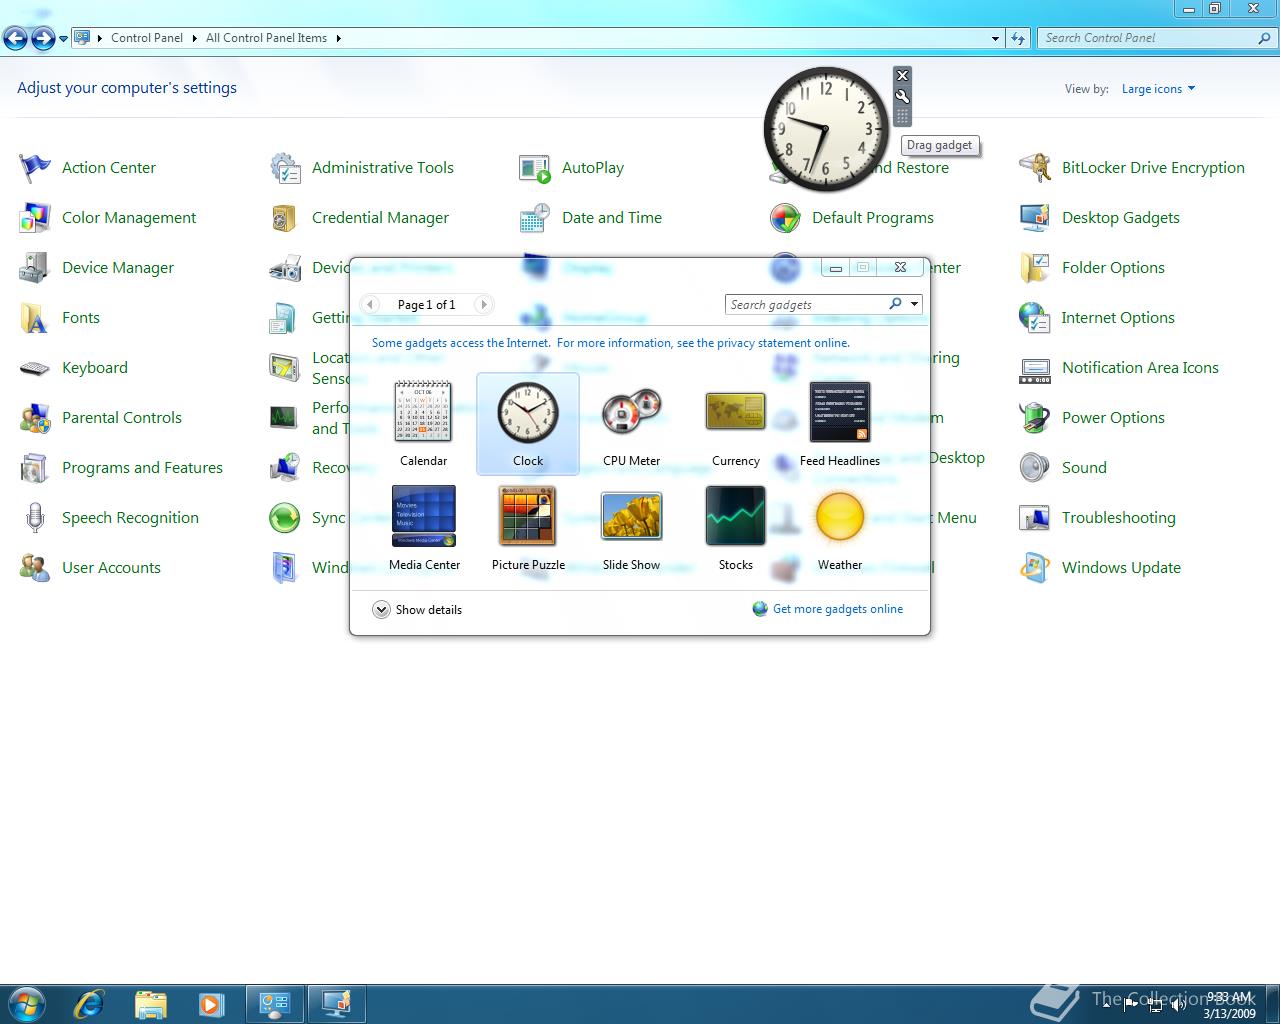Pick the Feed Headlines gadget

839,423
